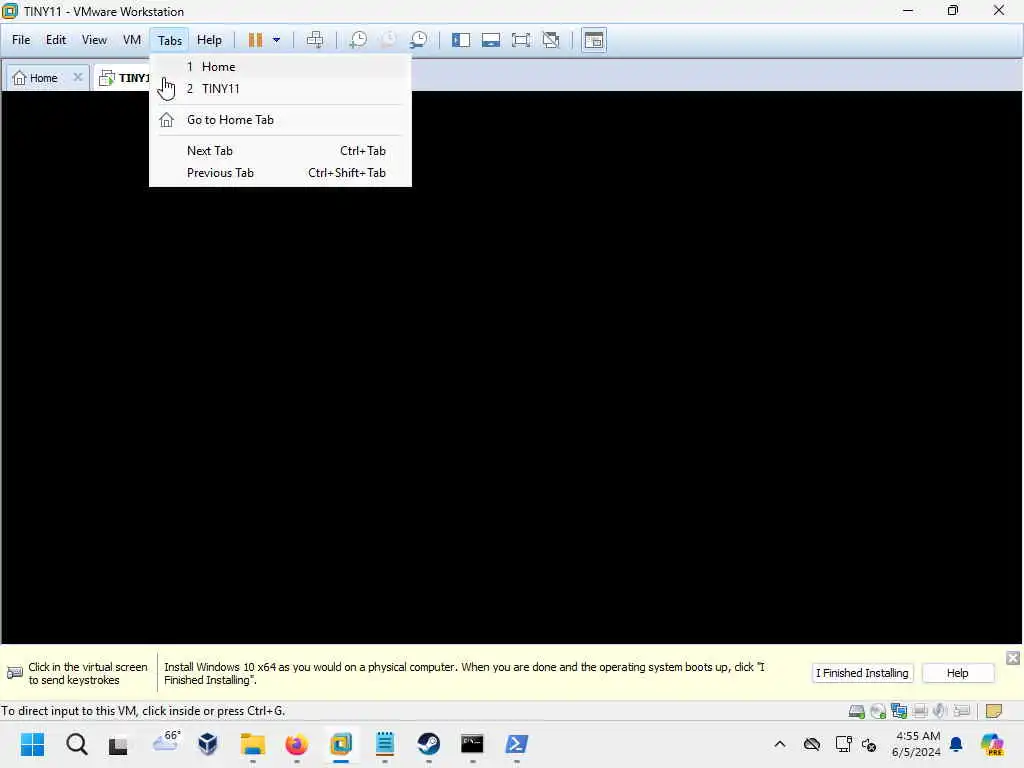Open the Help menu
1024x768 pixels.
209,40
